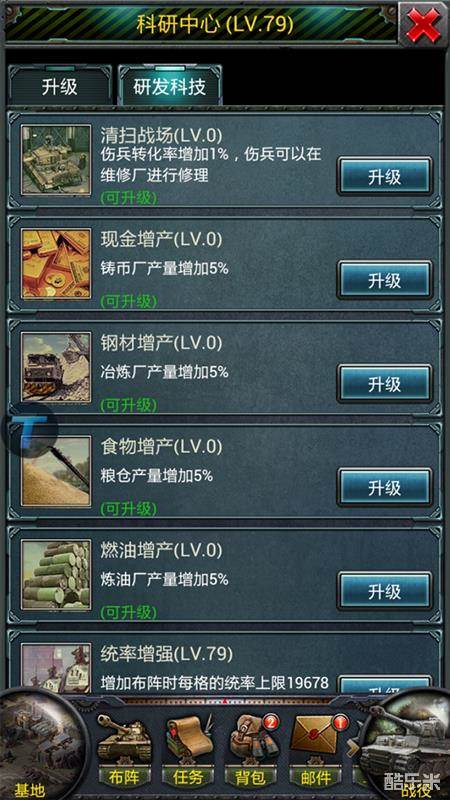Select the 清扫战场 tank thumbnail
This screenshot has height=800, width=450.
(x=56, y=160)
